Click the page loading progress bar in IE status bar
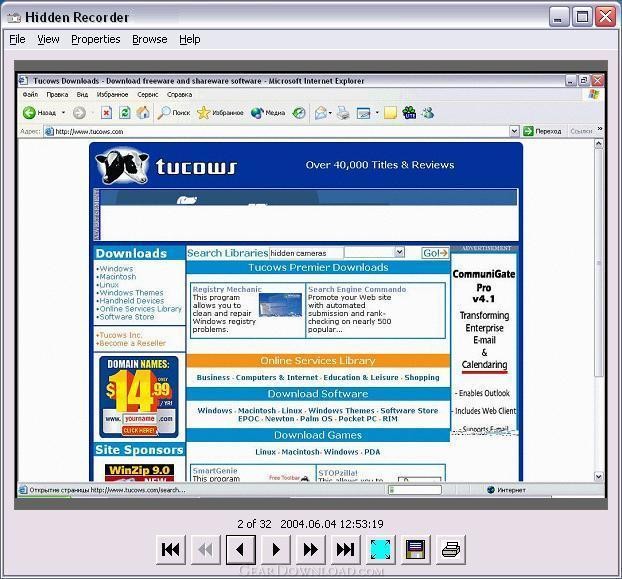 click(x=415, y=490)
